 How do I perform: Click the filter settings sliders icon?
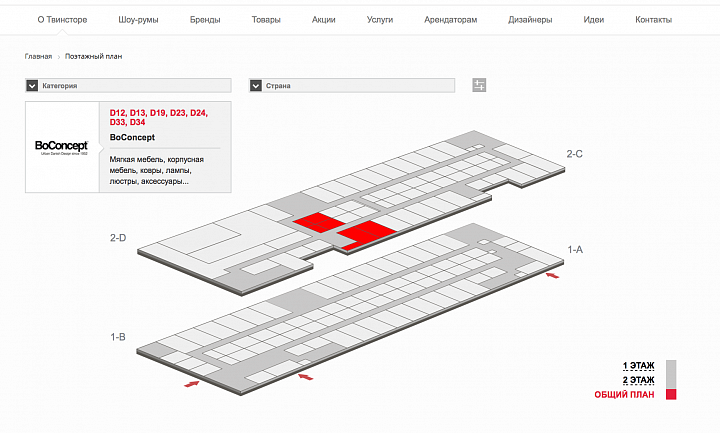[479, 85]
